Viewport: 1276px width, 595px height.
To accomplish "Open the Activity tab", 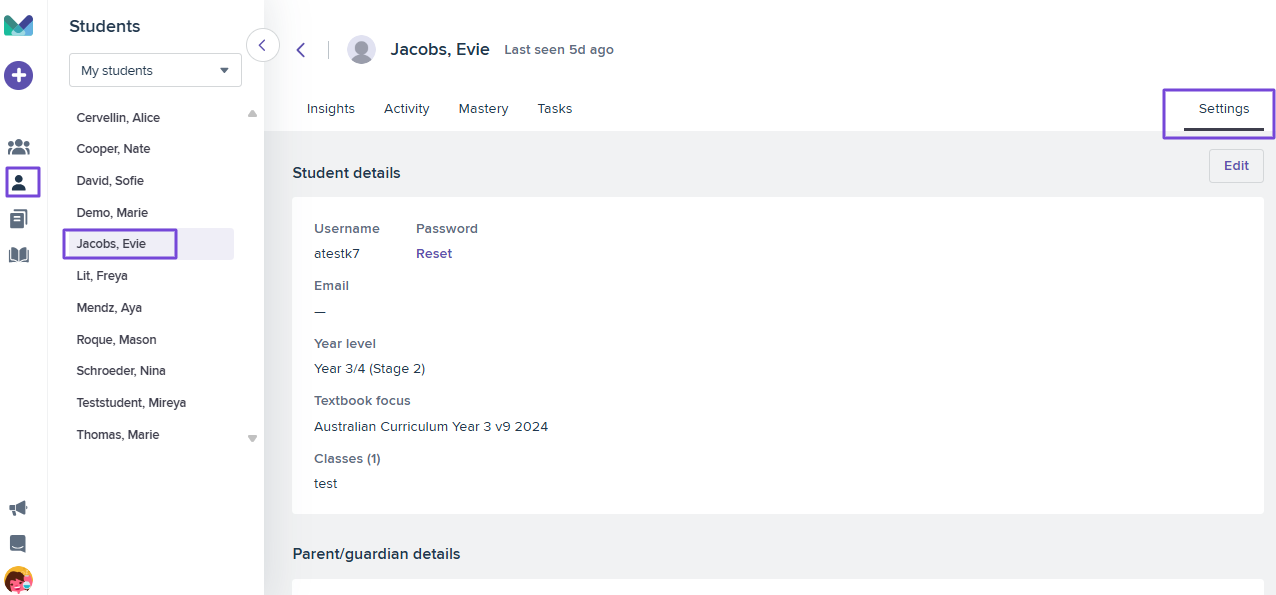I will click(x=407, y=108).
